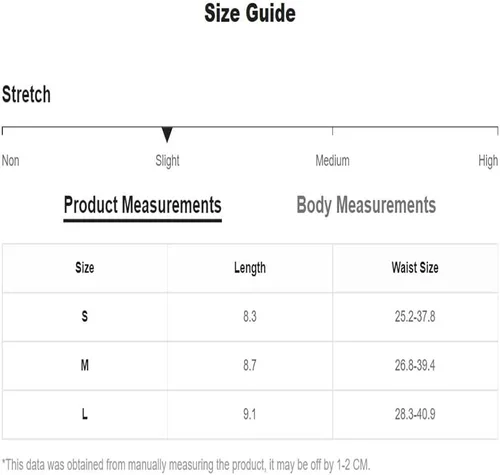Select the size S row label
500x475 pixels.
(85, 316)
